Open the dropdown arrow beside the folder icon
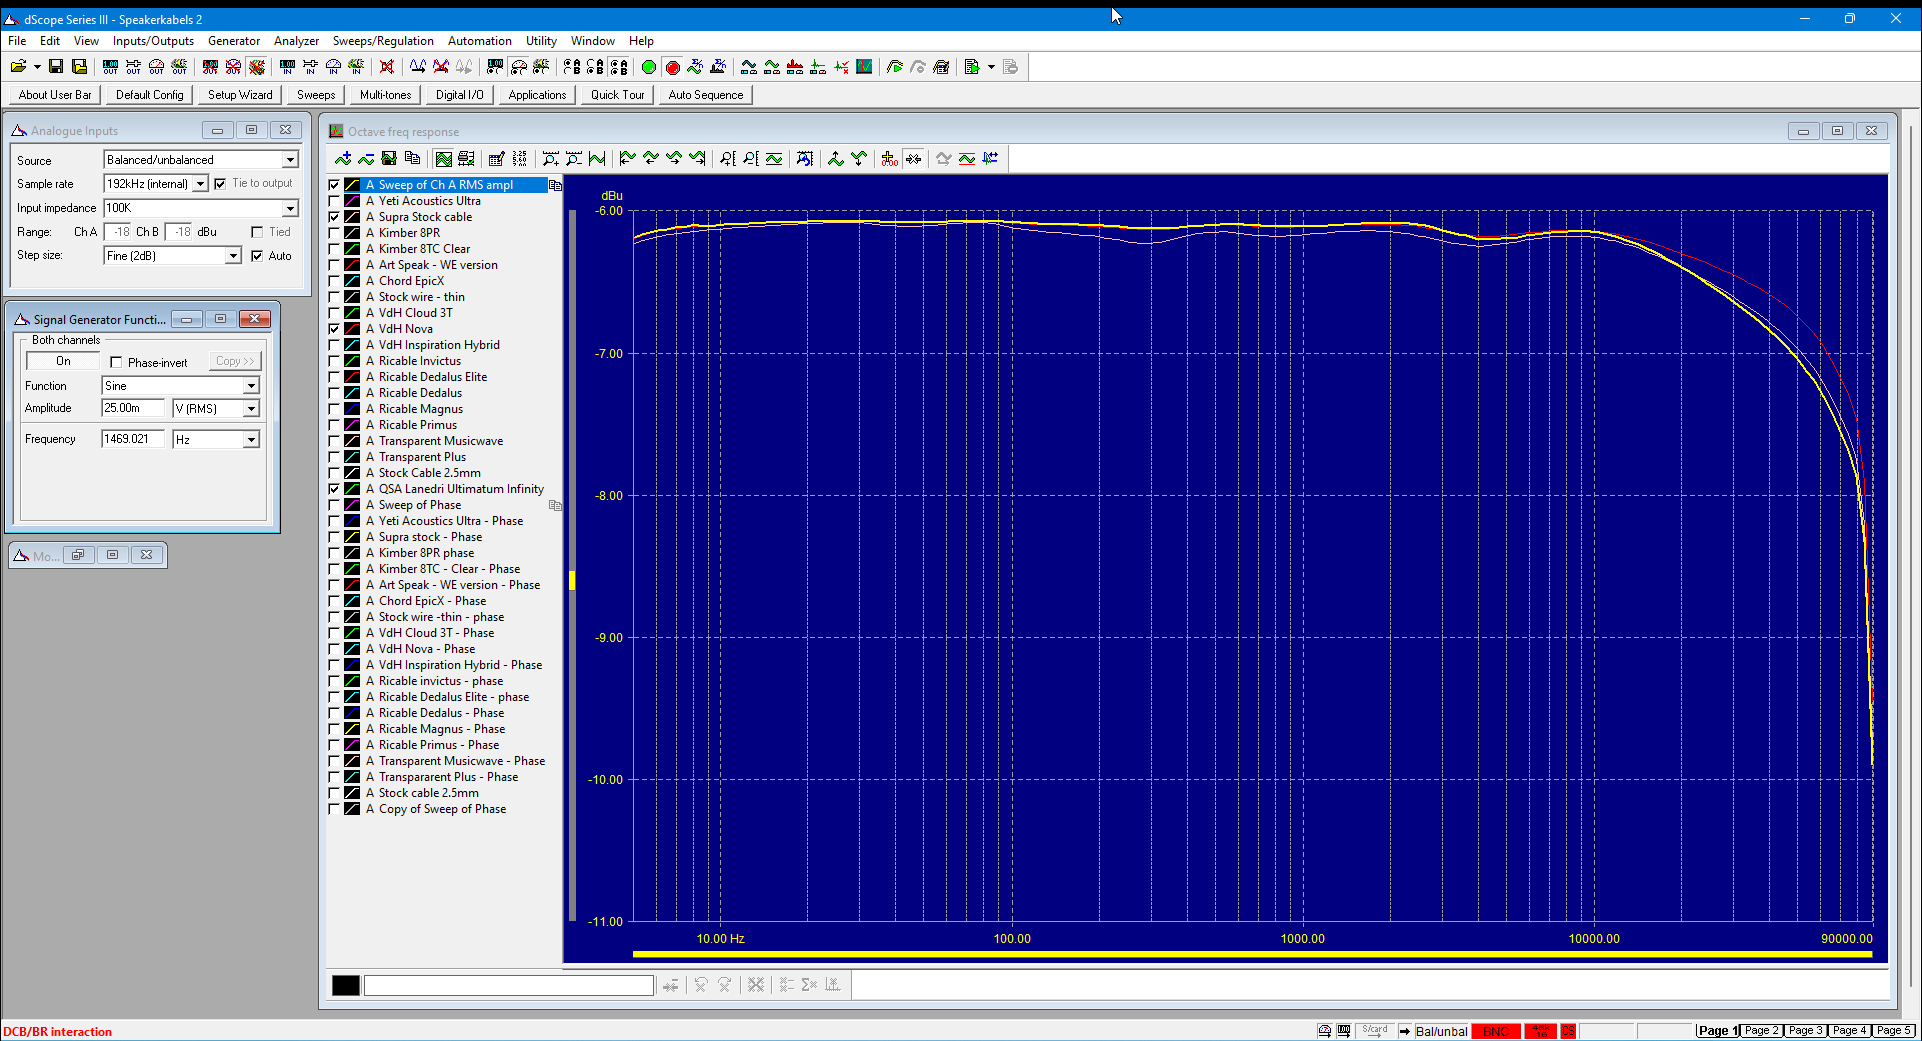The width and height of the screenshot is (1922, 1041). point(37,67)
